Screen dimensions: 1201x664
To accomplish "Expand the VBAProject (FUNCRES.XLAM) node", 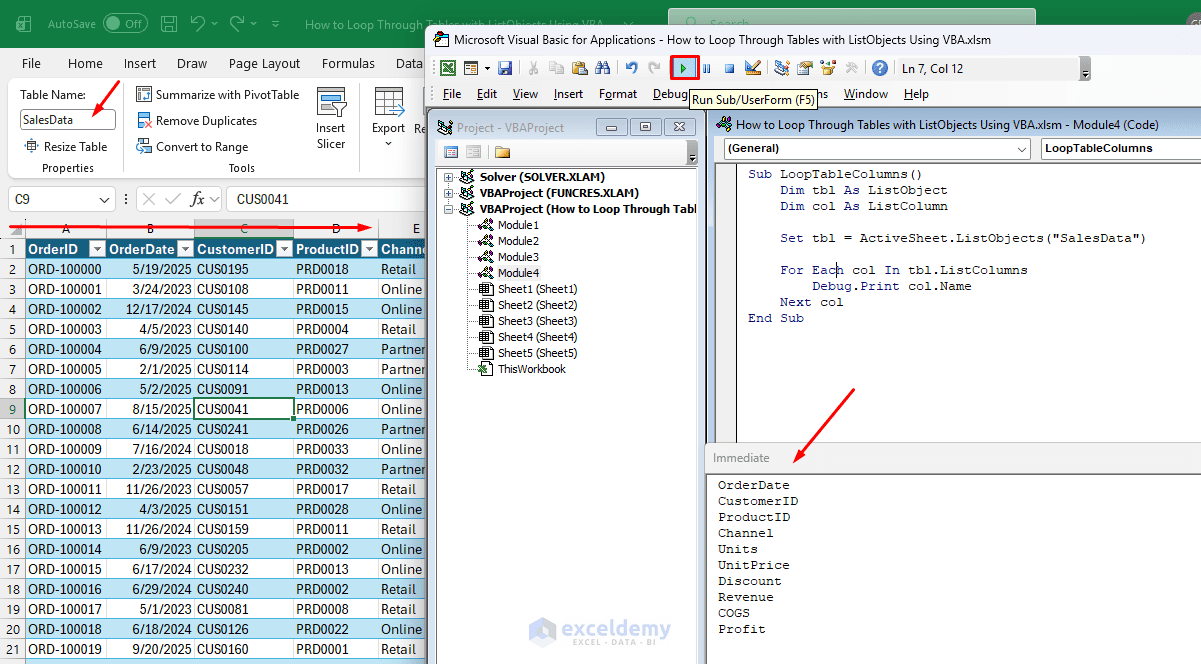I will (x=449, y=193).
